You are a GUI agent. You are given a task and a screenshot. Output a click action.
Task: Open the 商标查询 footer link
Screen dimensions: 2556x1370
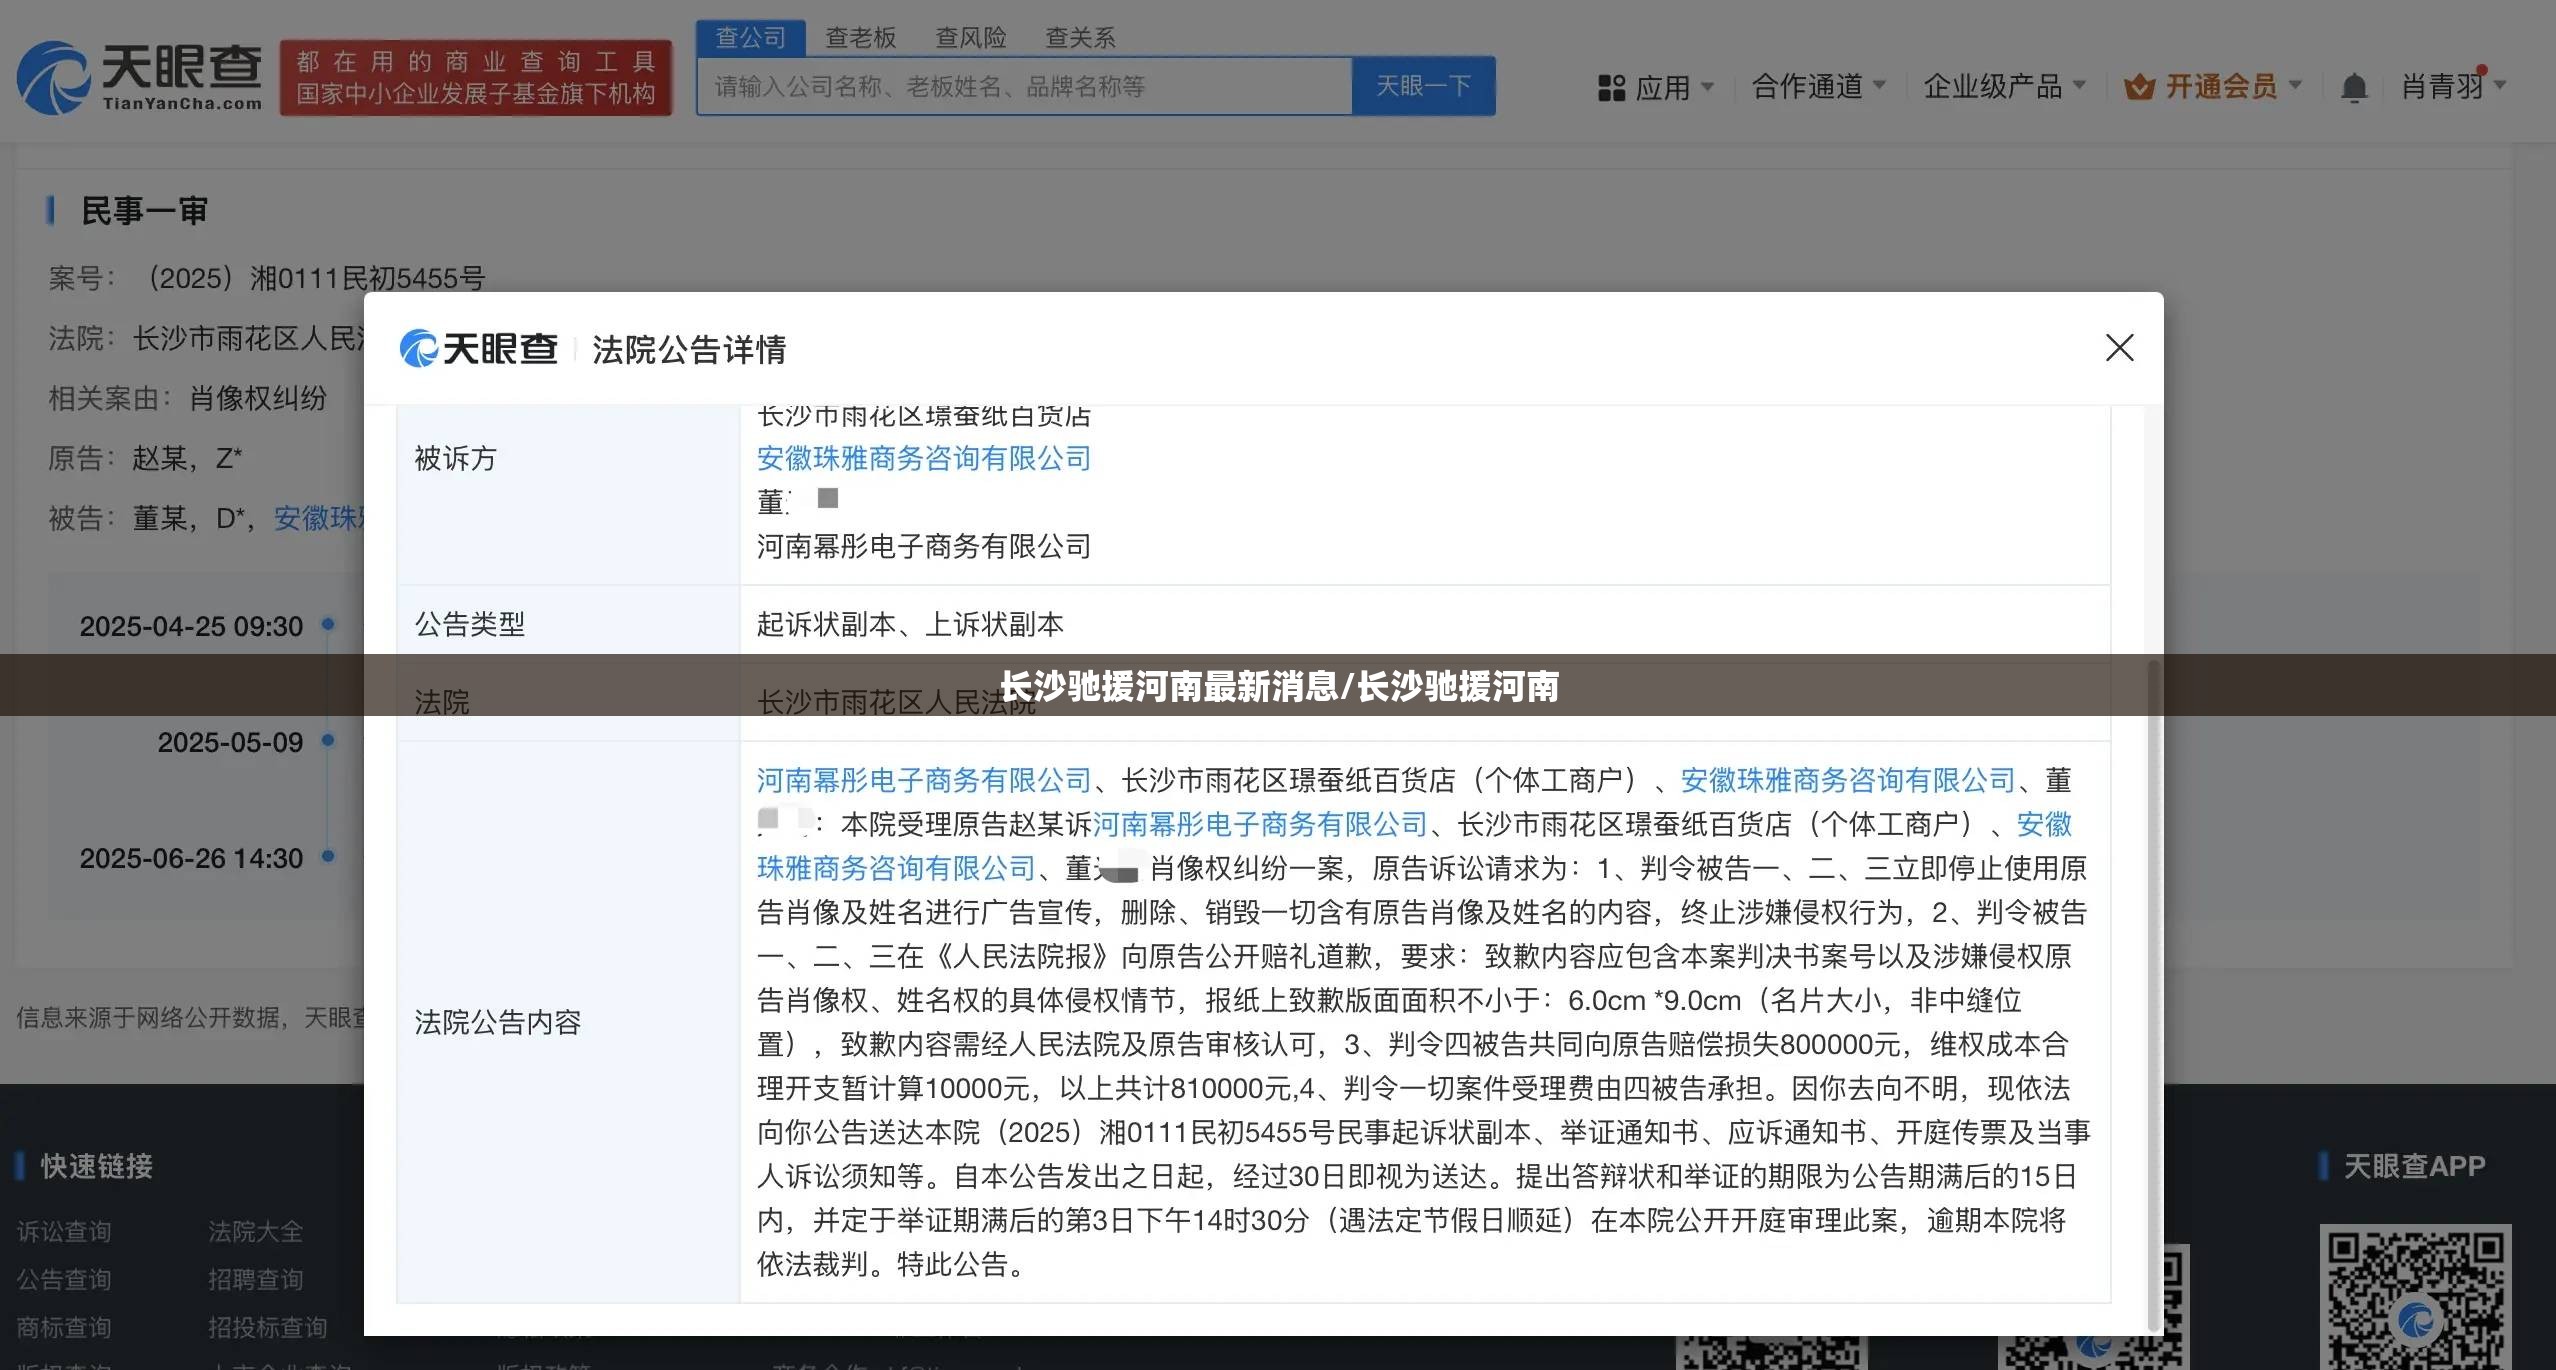(x=64, y=1328)
